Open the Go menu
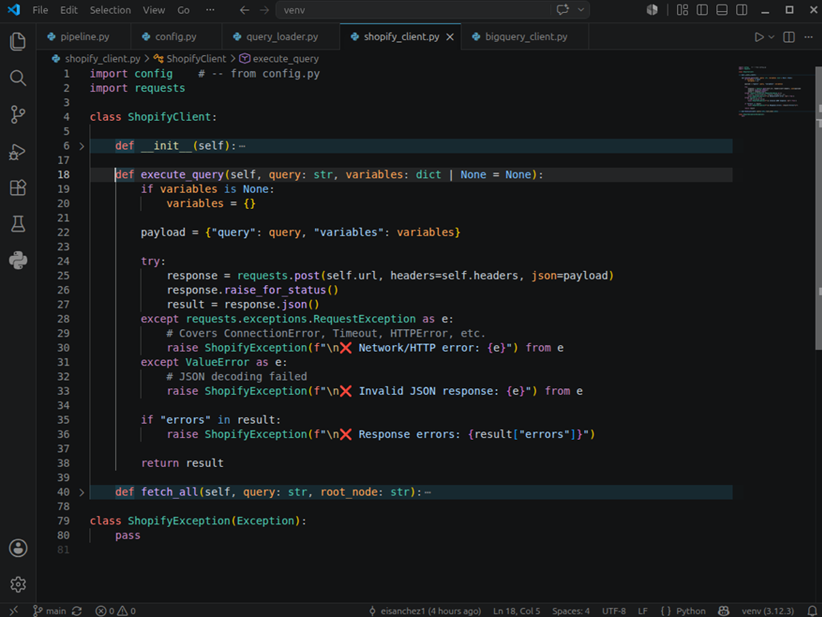This screenshot has width=822, height=617. point(183,10)
